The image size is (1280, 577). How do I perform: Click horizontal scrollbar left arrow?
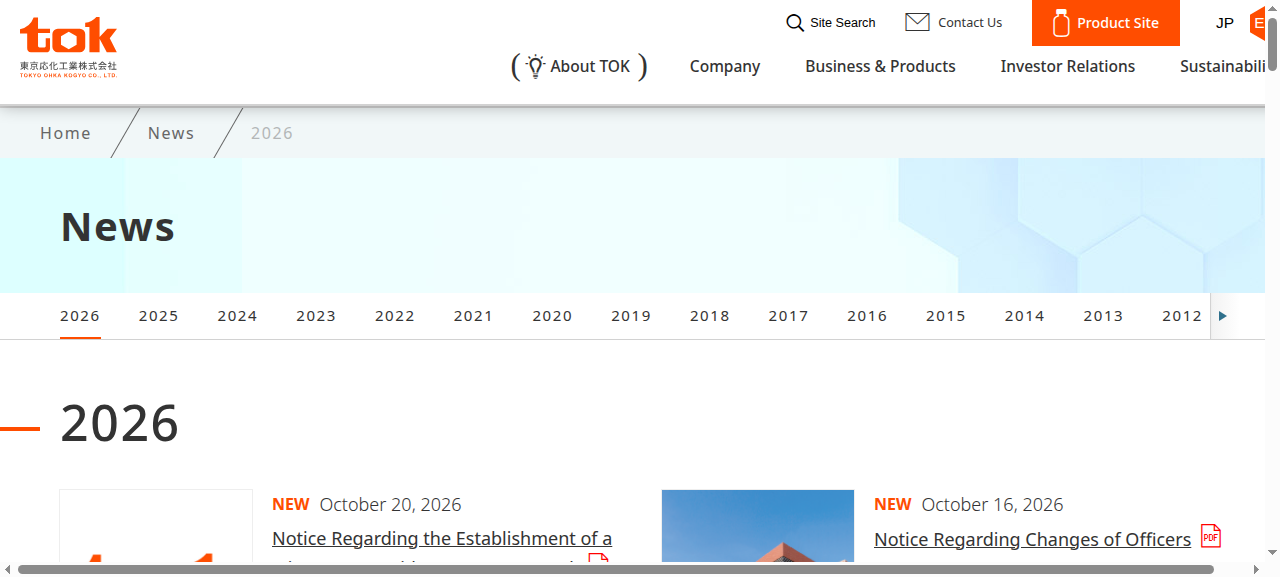click(x=7, y=570)
